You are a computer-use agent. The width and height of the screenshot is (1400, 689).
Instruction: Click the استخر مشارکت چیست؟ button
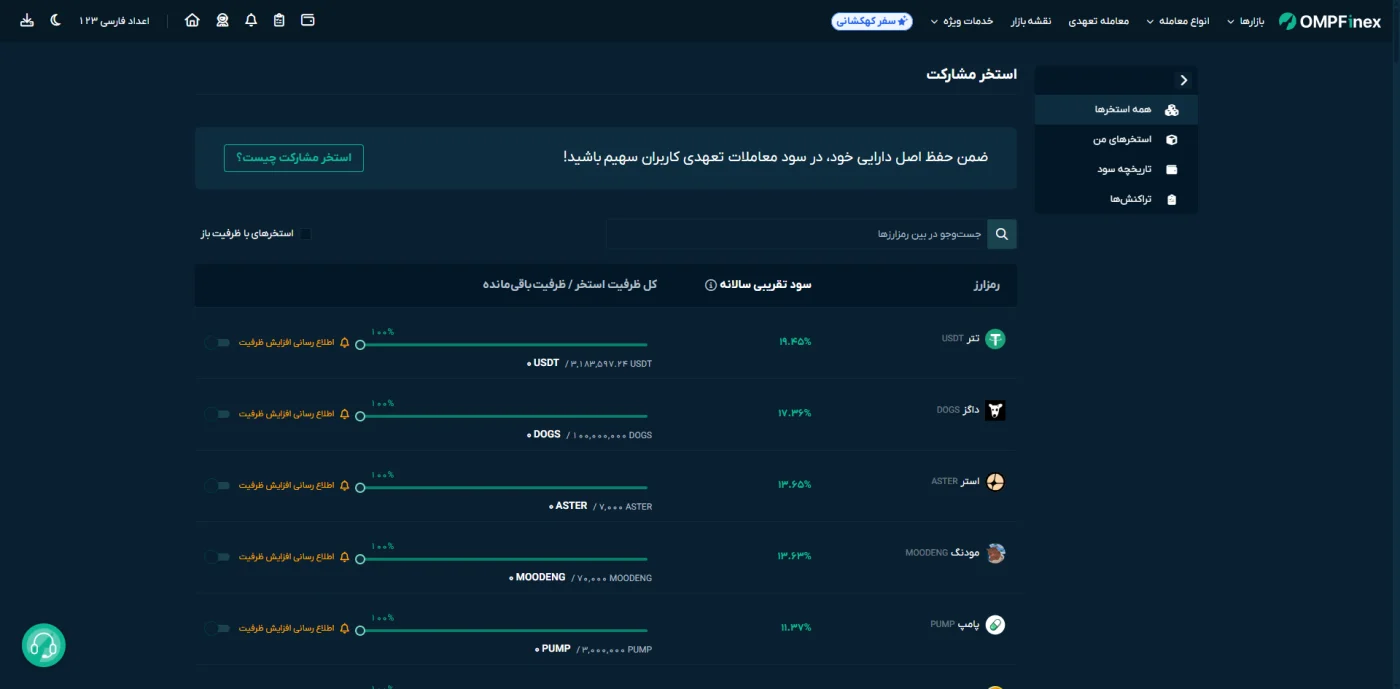point(294,158)
